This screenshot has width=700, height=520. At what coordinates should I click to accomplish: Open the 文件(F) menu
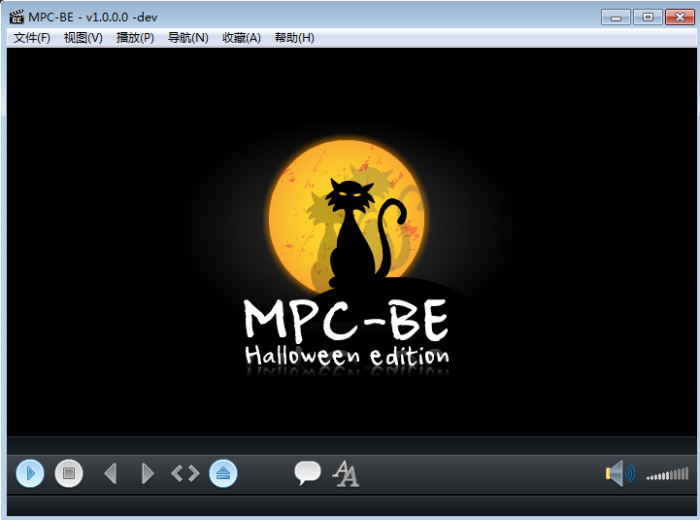pyautogui.click(x=32, y=38)
